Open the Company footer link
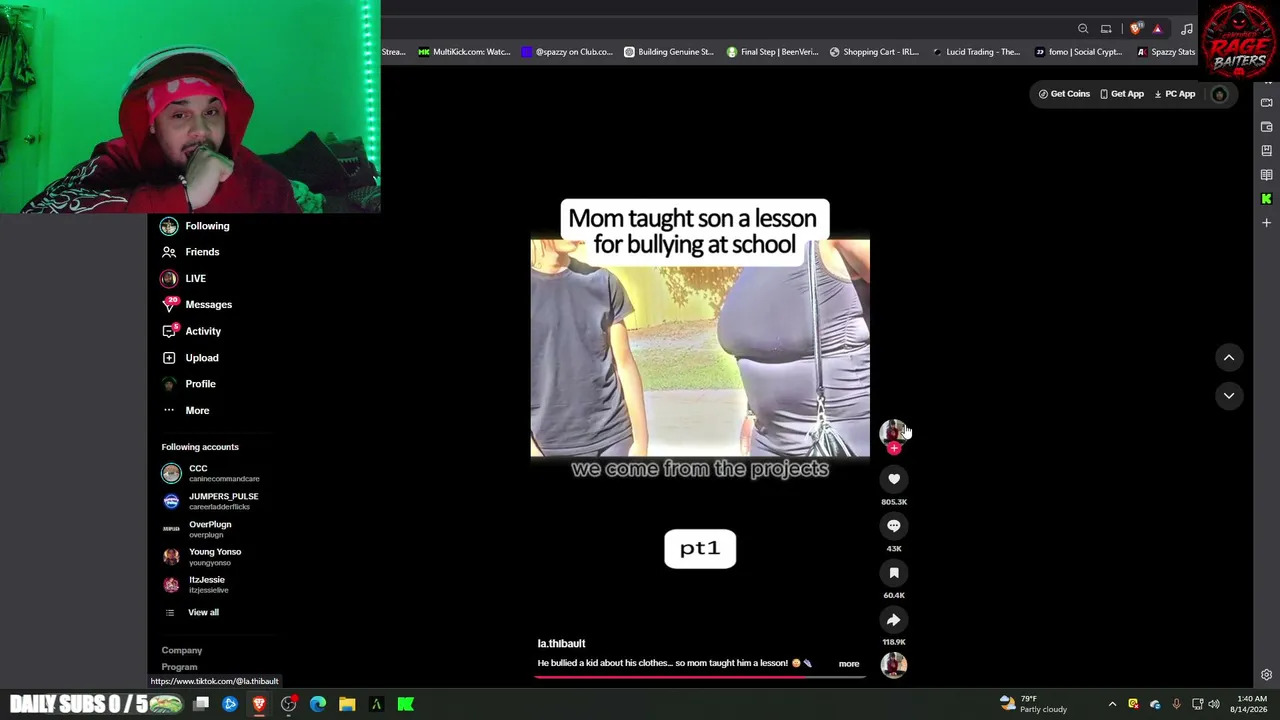 pos(182,650)
